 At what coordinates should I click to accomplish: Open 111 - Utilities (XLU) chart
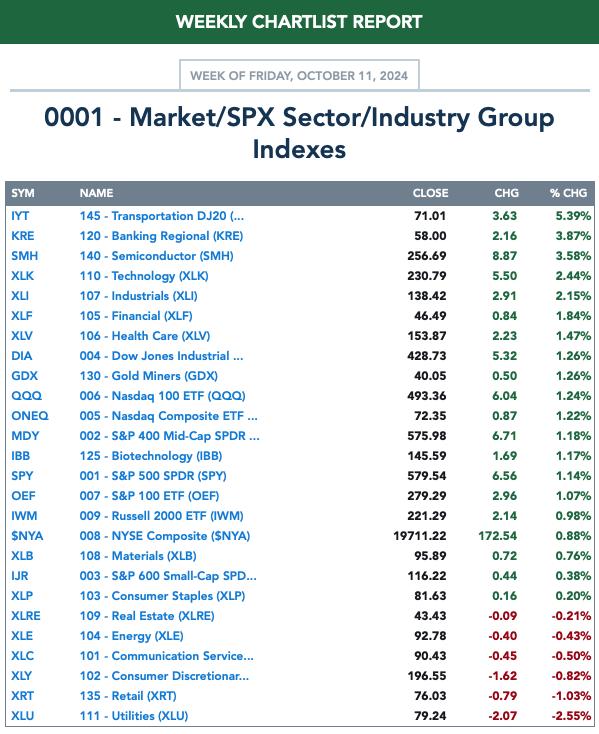pos(134,716)
